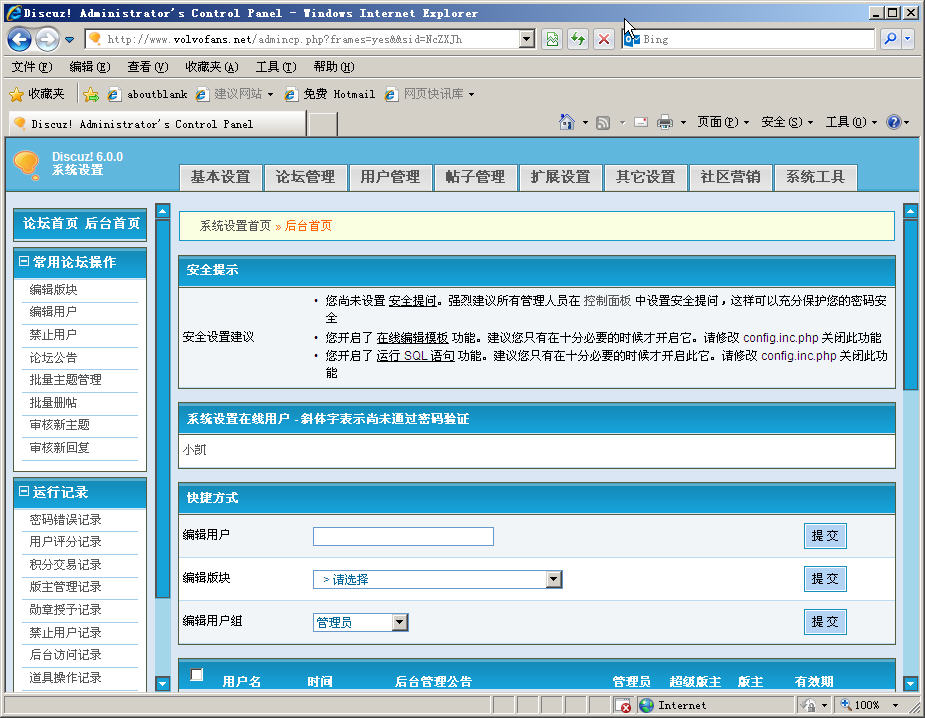Click the Discuz! orange speech bubble logo
Viewport: 925px width, 718px height.
(26, 164)
